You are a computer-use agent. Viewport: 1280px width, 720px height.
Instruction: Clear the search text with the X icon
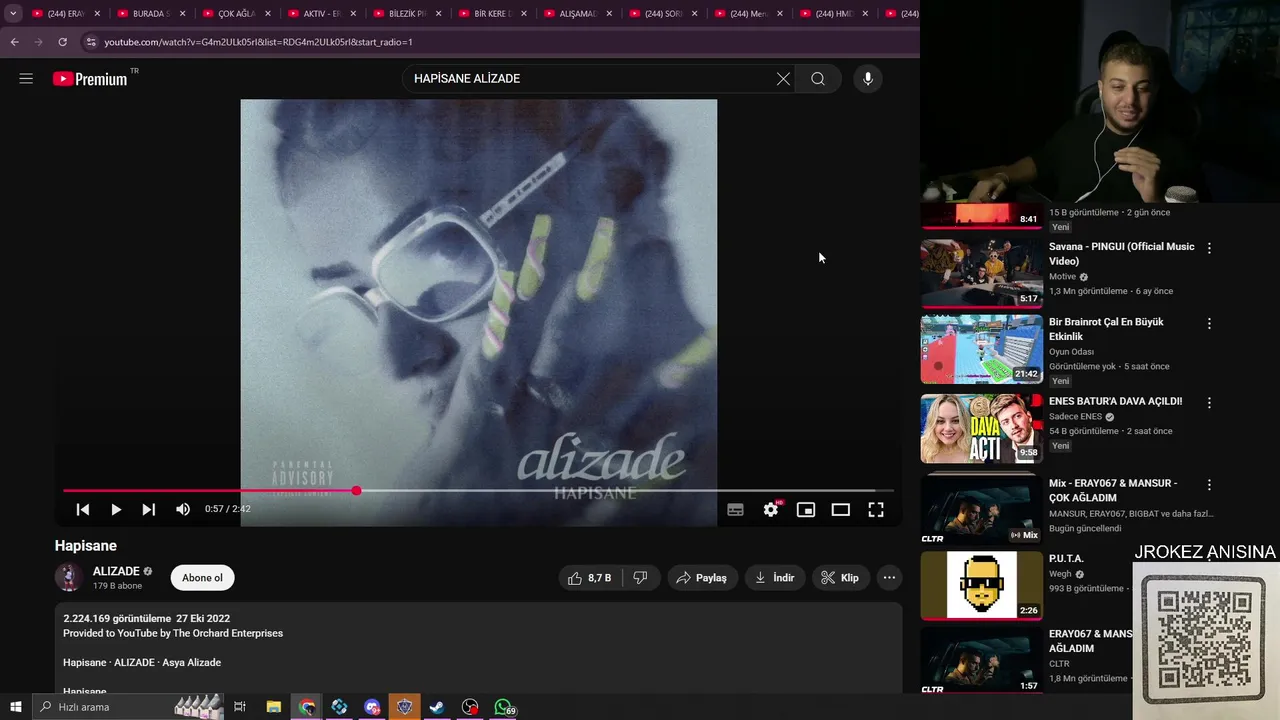pos(783,79)
